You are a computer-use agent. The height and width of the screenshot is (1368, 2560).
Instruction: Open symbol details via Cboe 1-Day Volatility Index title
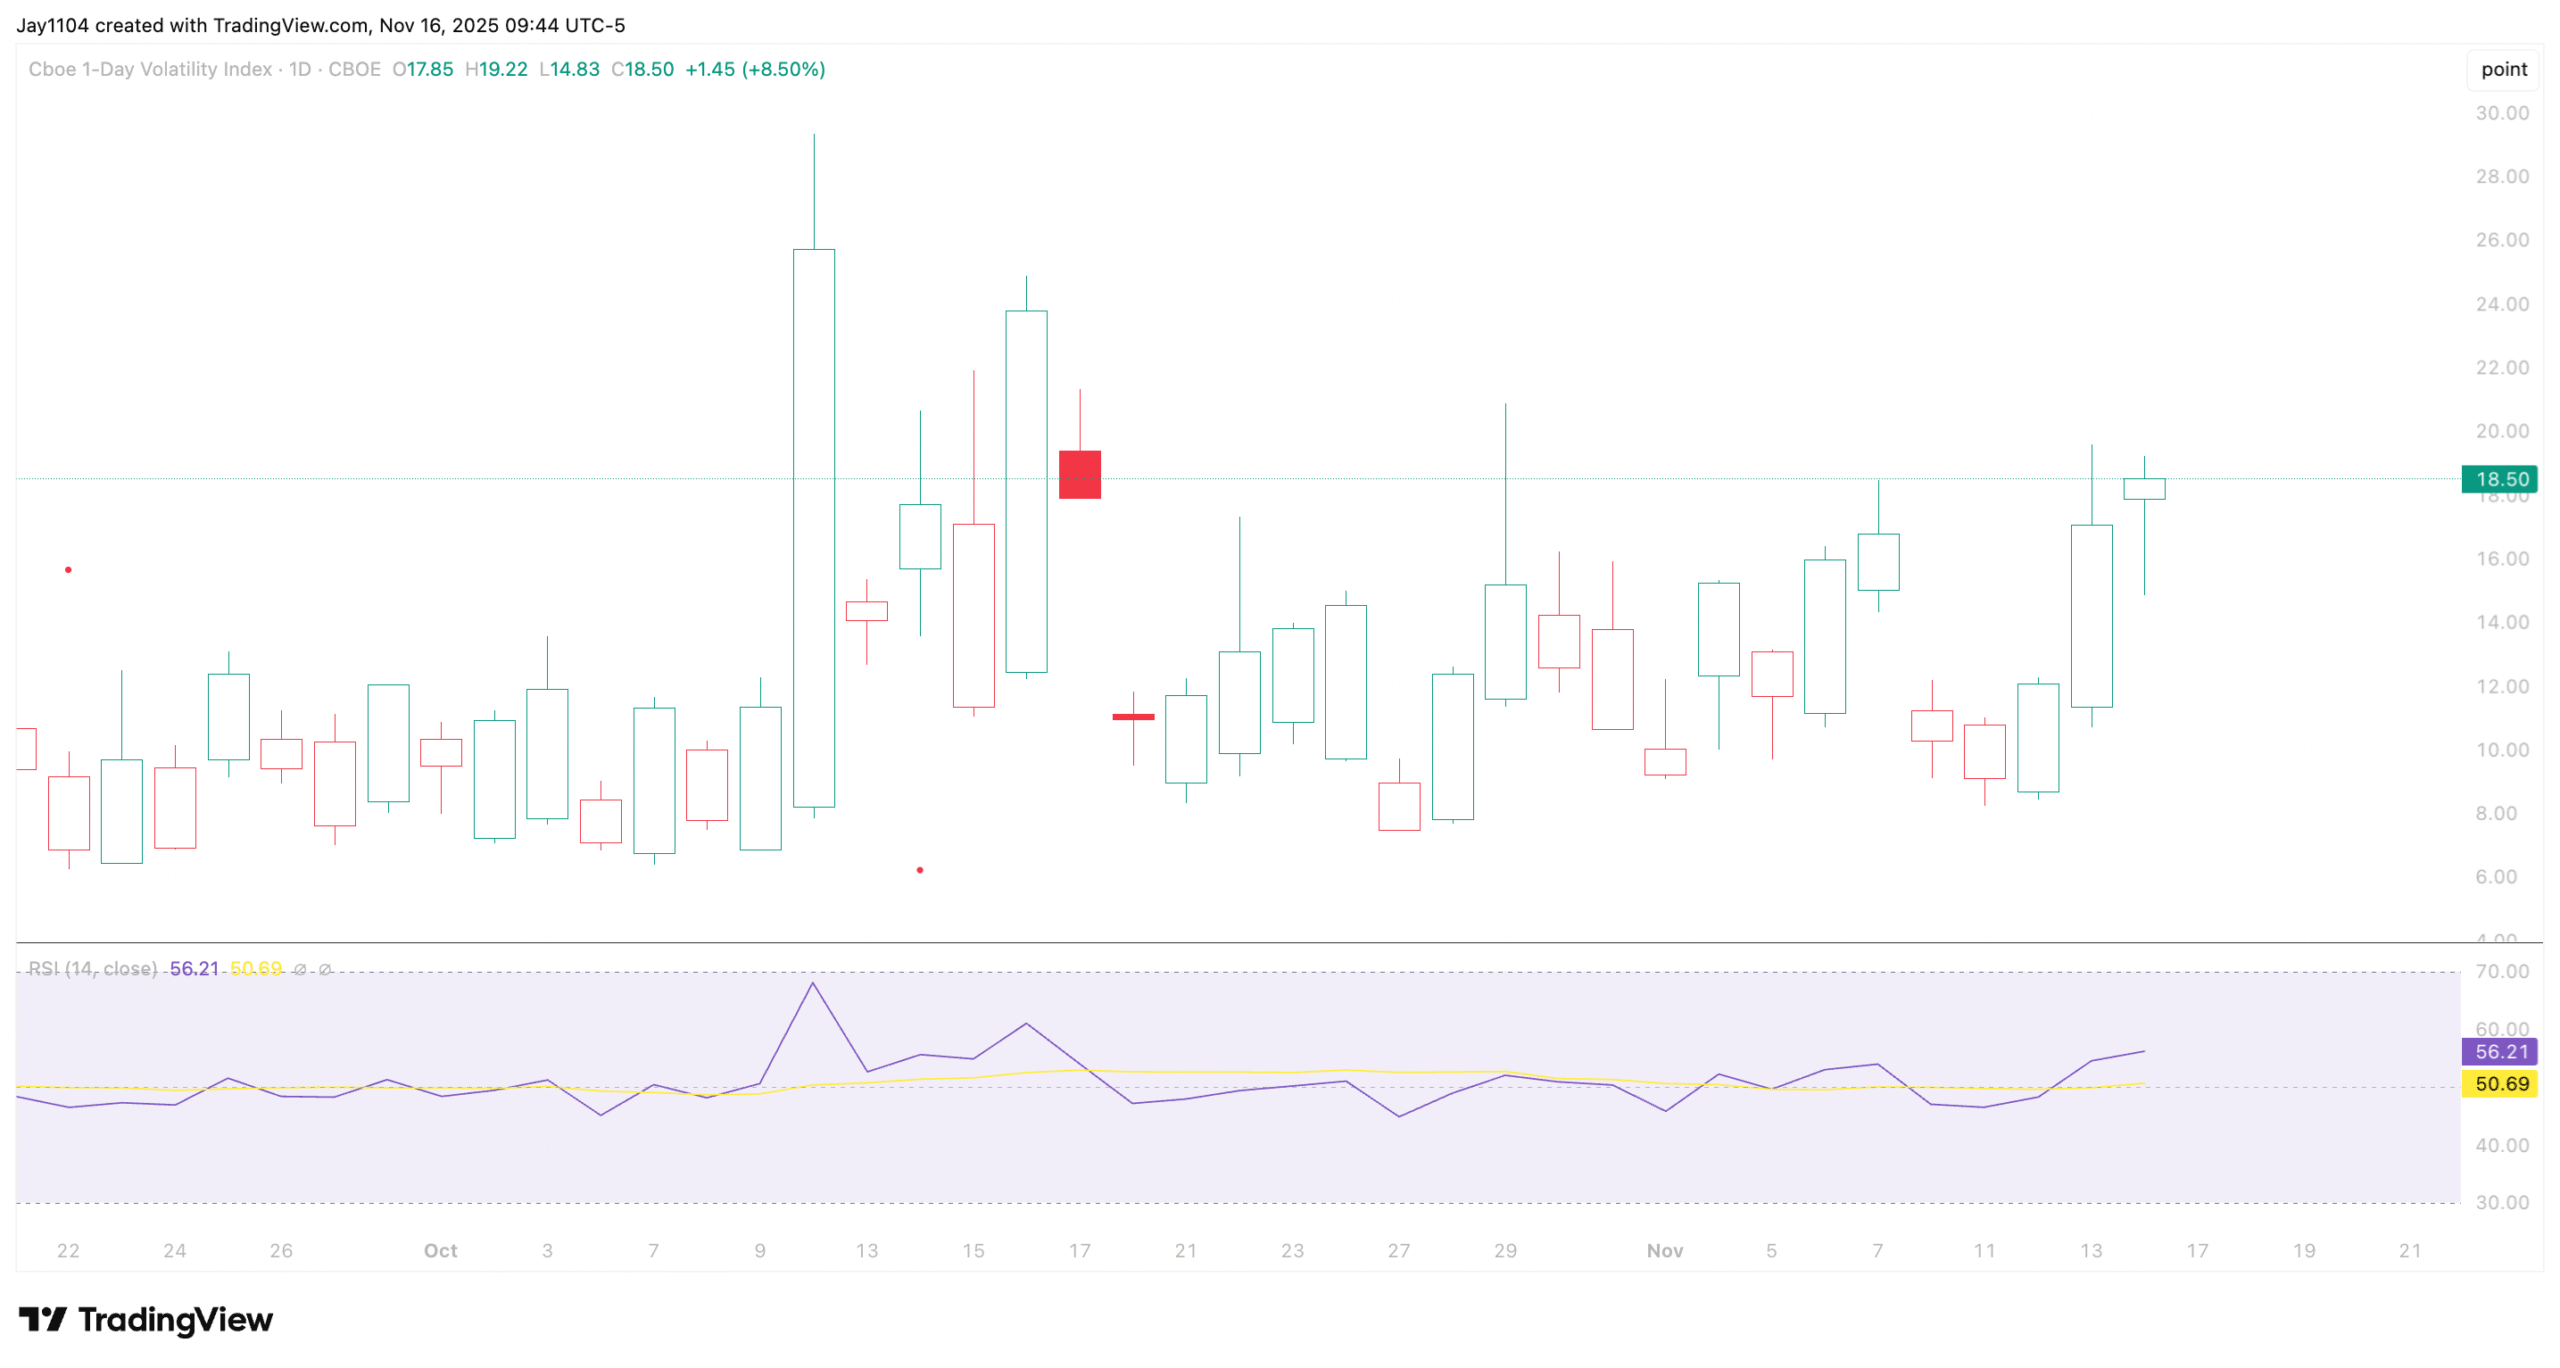click(x=150, y=70)
